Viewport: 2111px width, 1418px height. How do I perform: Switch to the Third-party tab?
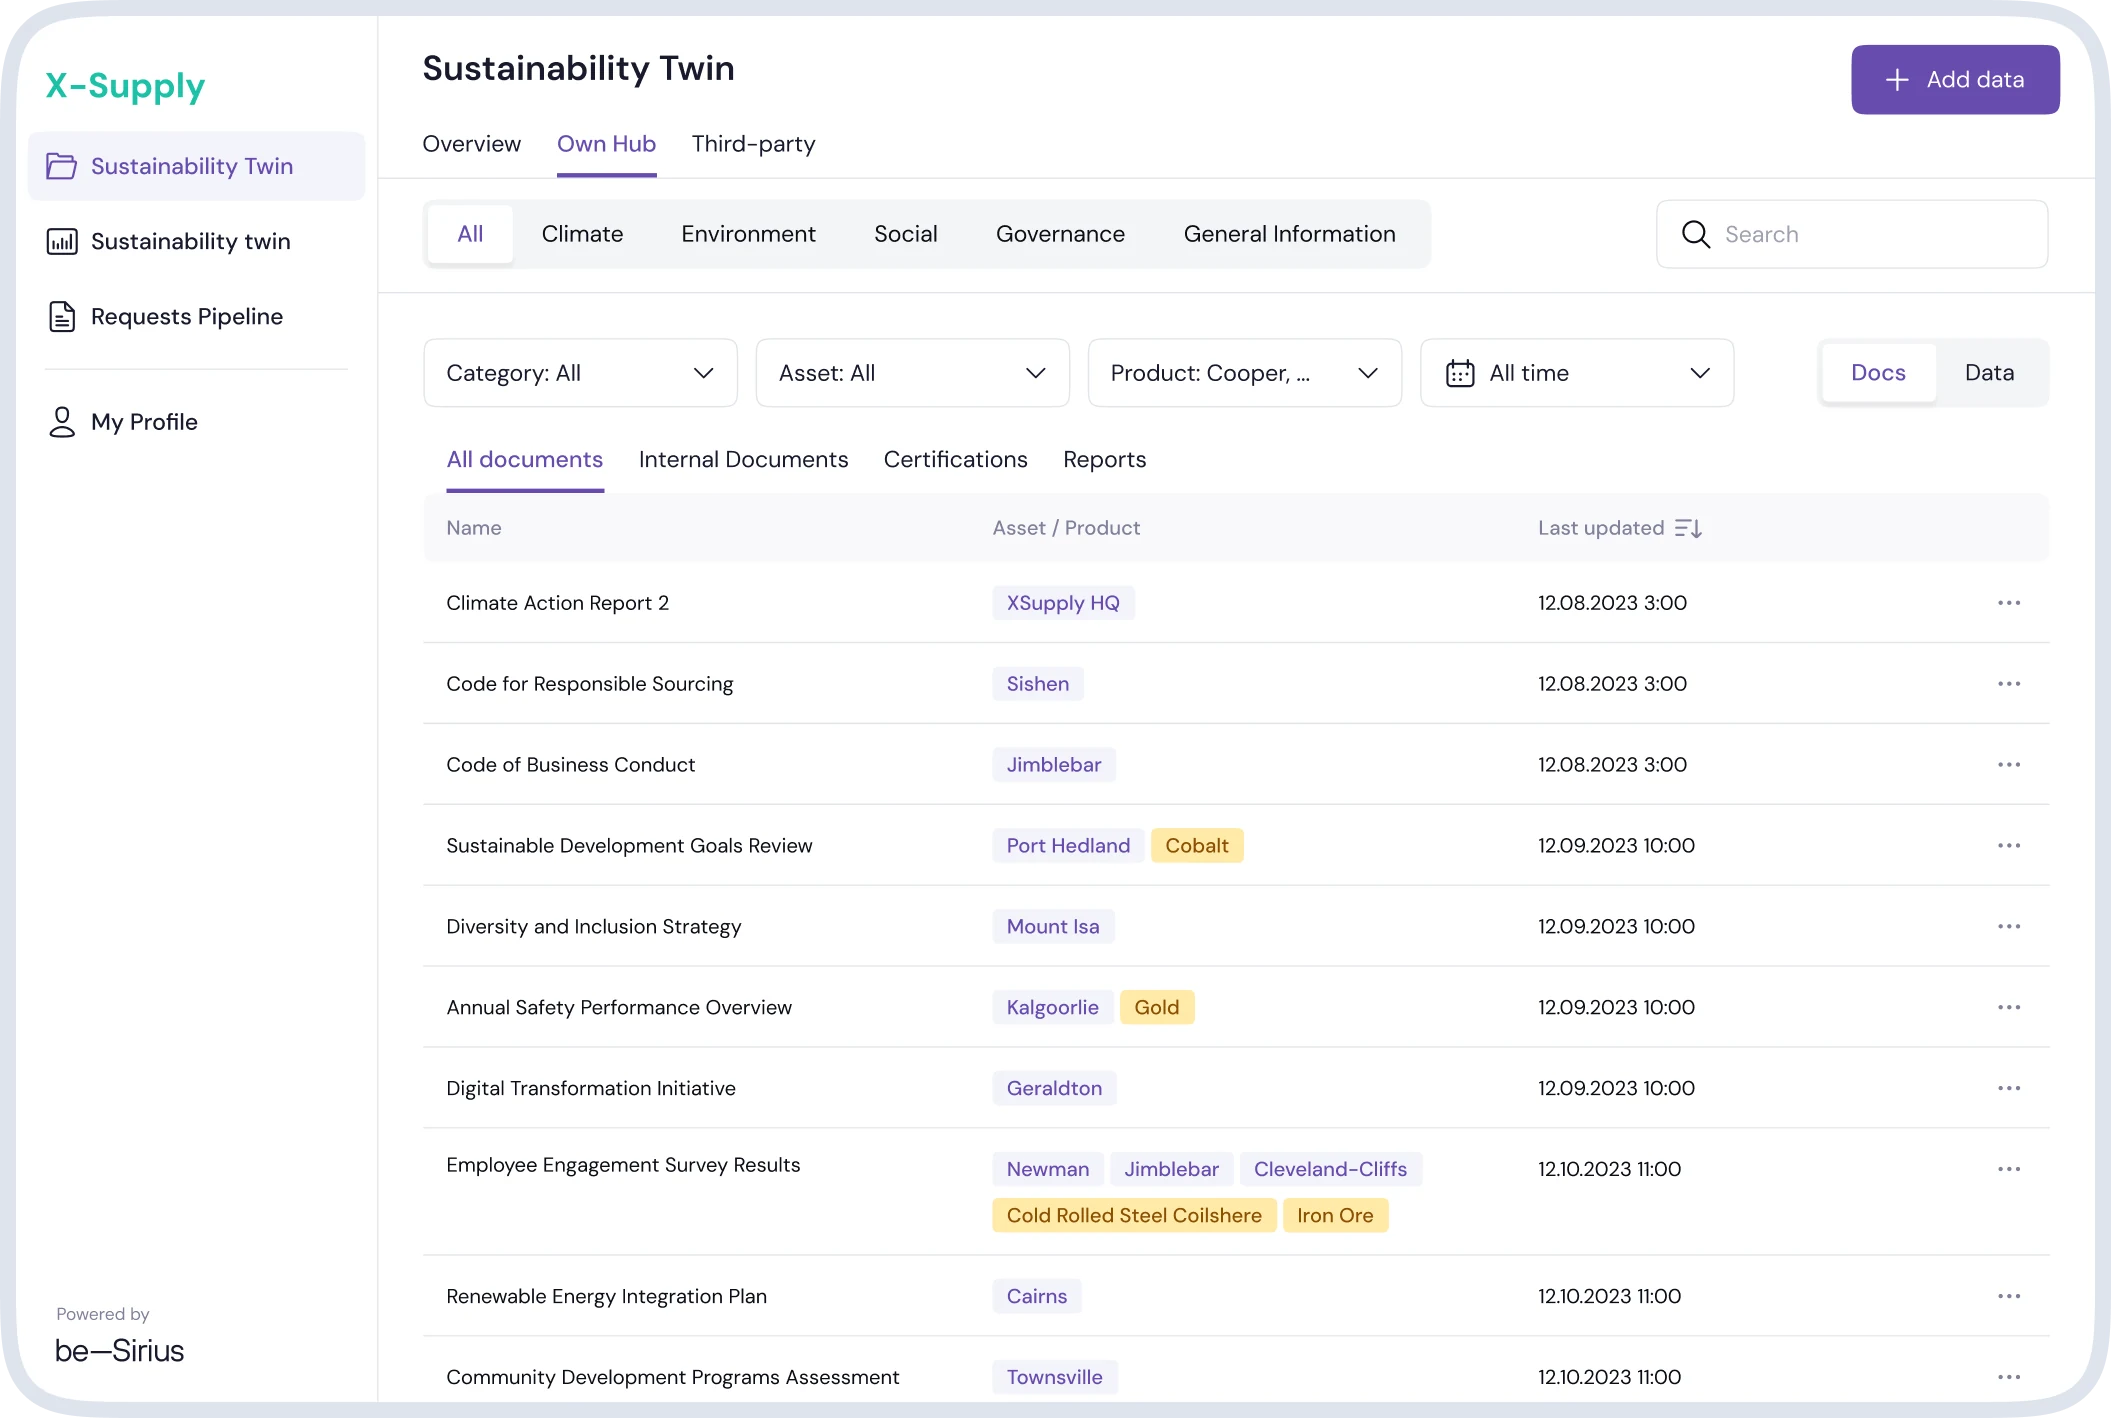point(753,144)
